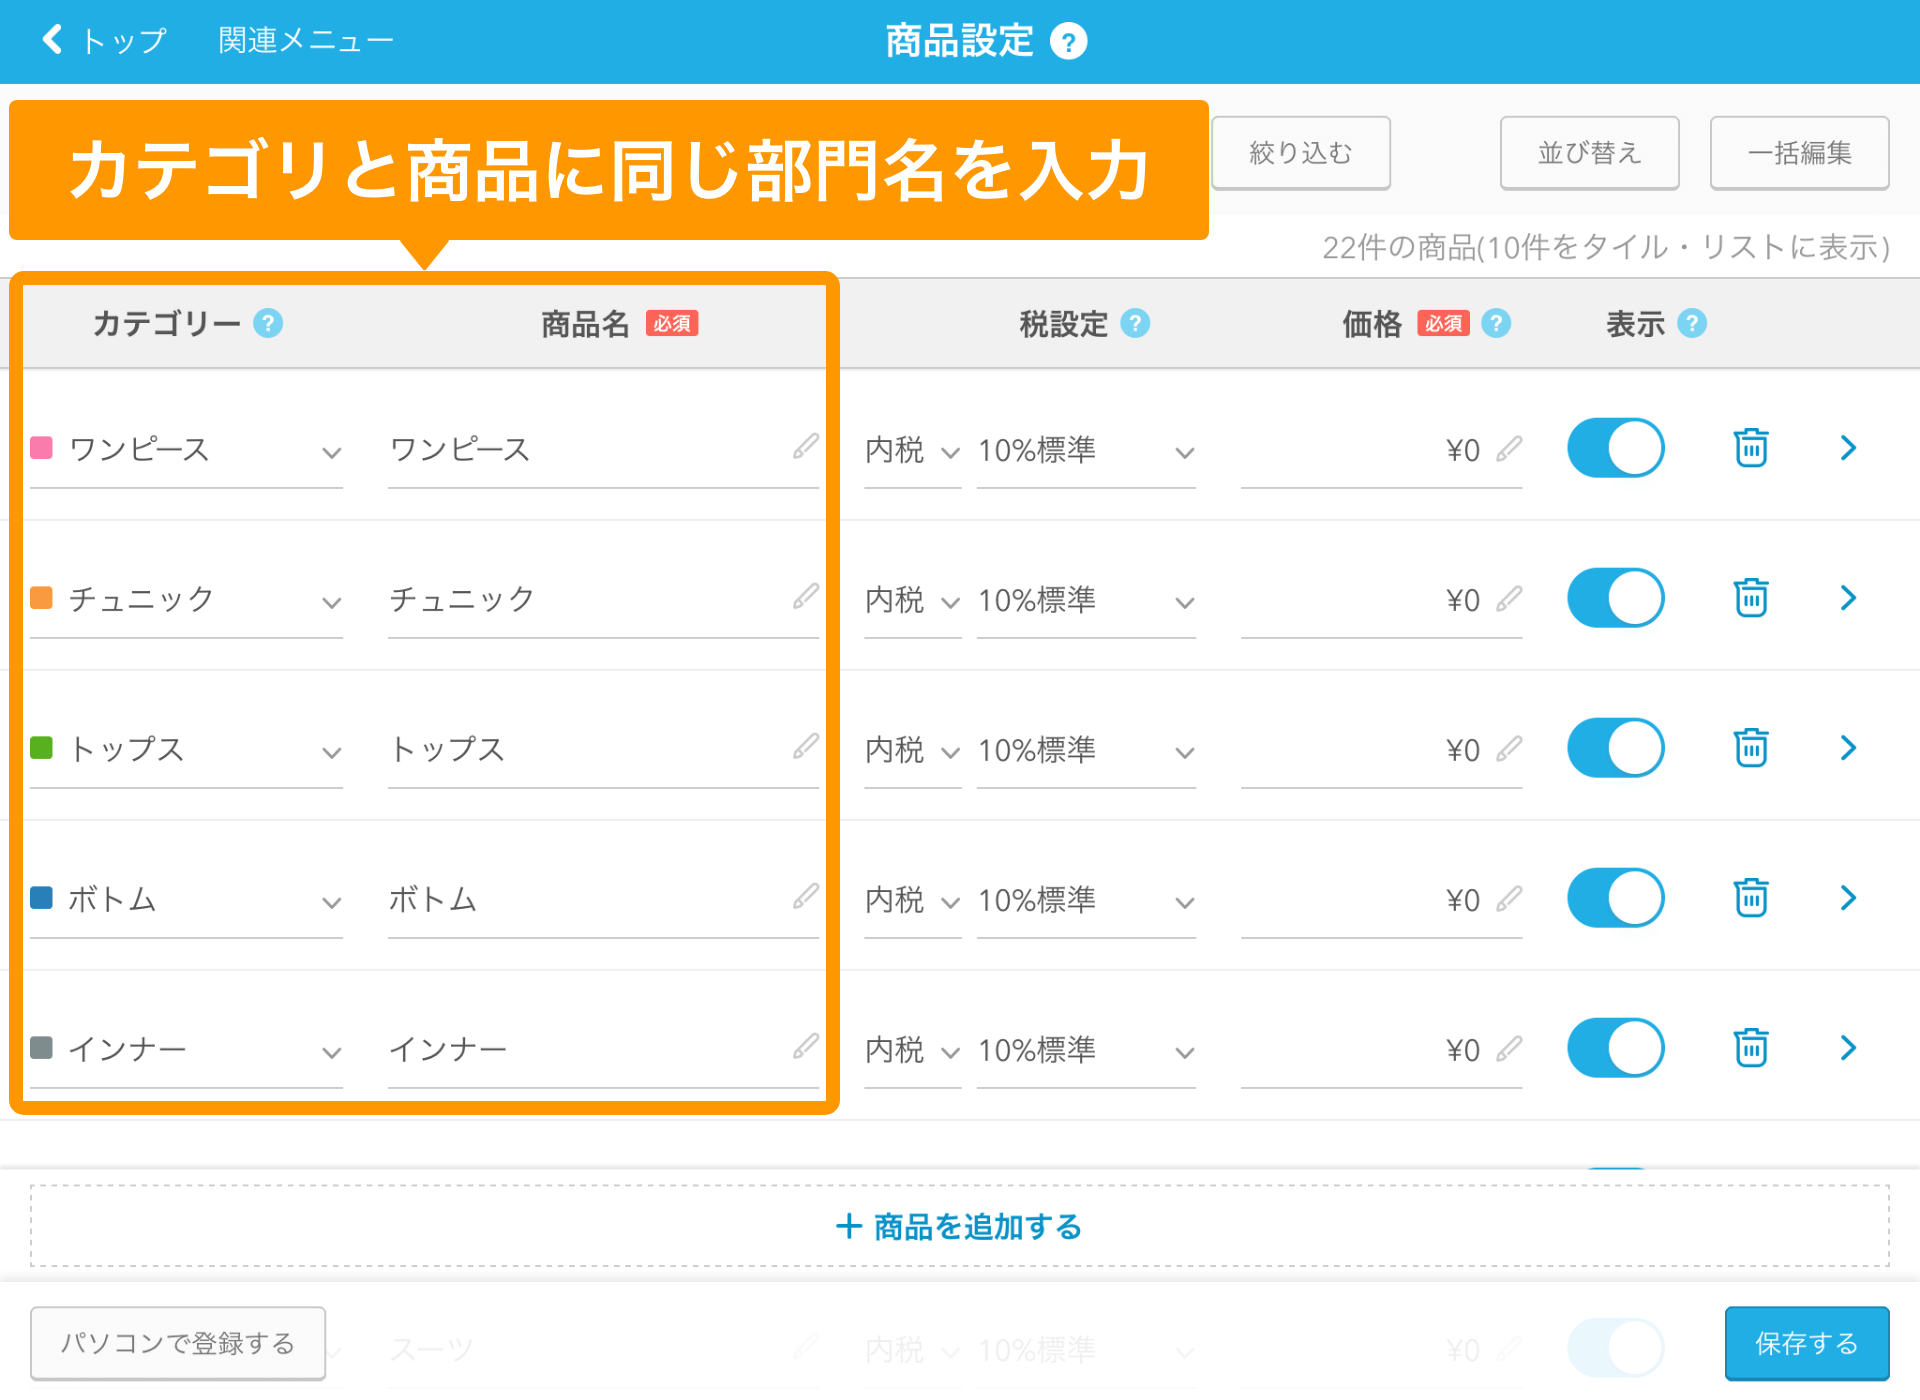This screenshot has width=1920, height=1400.
Task: Click ¥0 price field in チュニック row
Action: [1381, 601]
